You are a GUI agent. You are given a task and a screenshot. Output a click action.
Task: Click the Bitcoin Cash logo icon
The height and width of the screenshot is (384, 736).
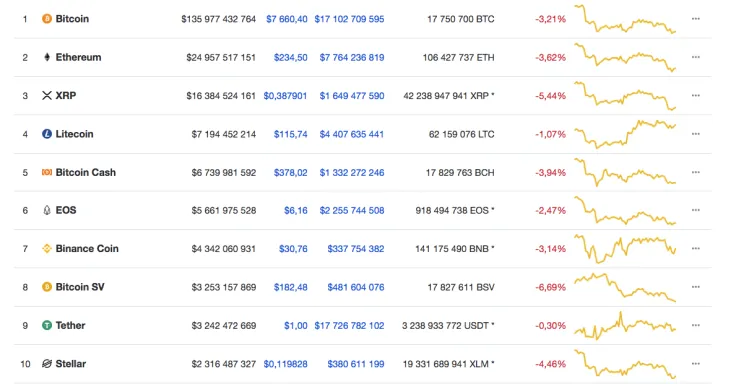[47, 172]
